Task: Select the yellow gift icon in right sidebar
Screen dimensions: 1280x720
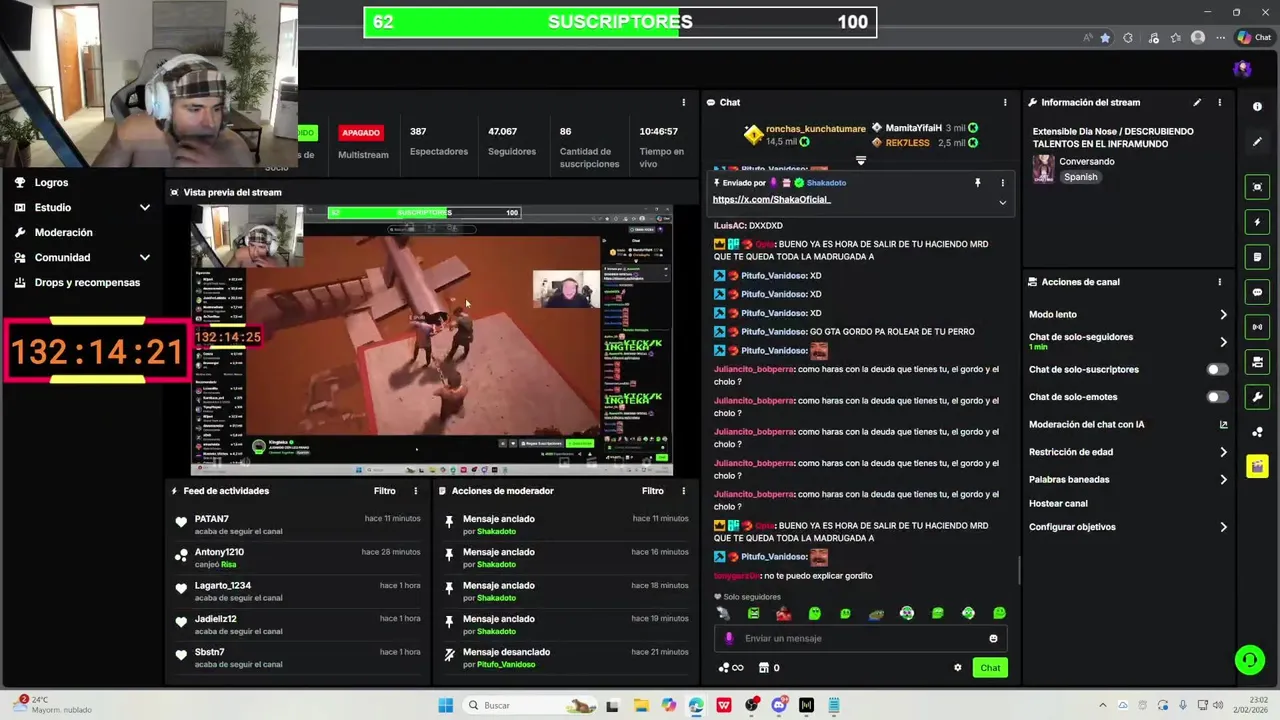Action: (1257, 467)
